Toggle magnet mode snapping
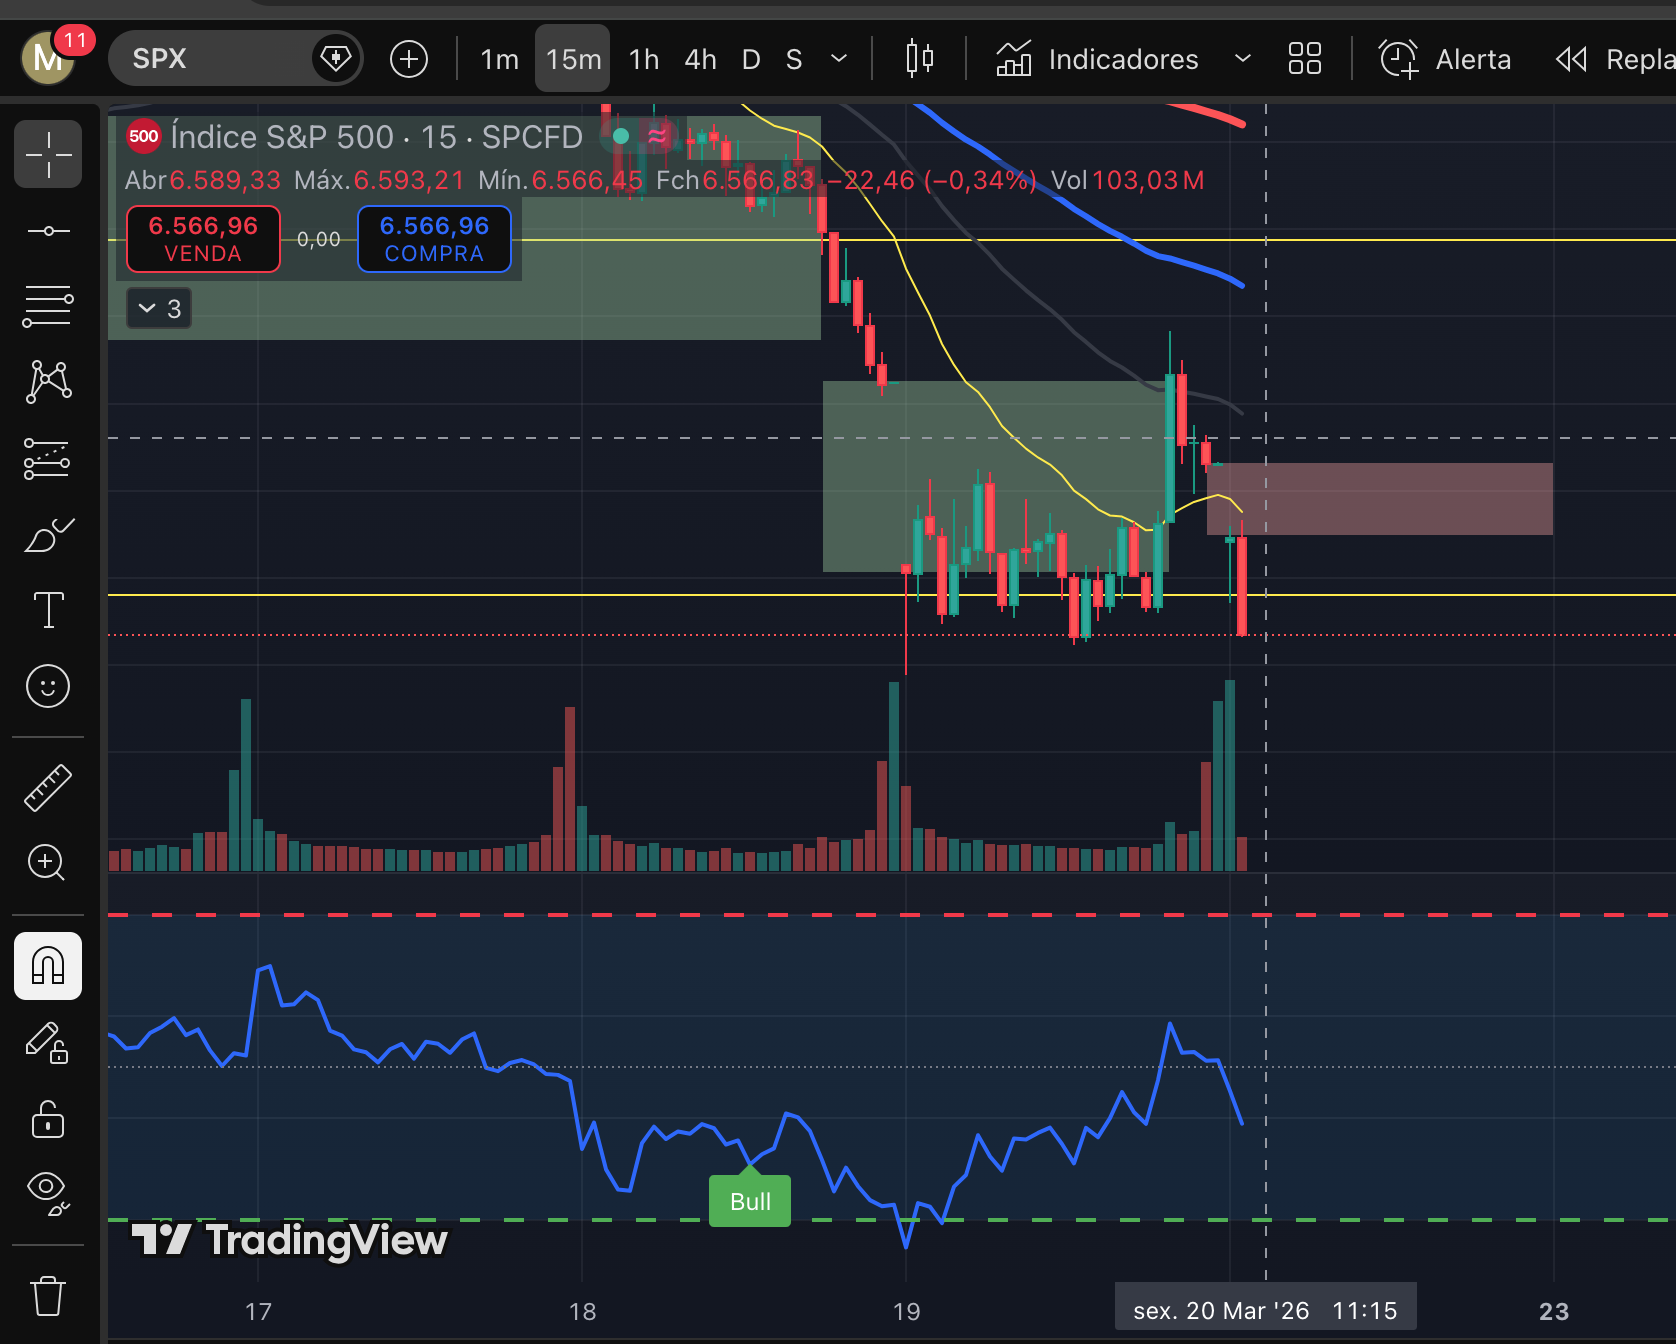The image size is (1676, 1344). (x=48, y=966)
